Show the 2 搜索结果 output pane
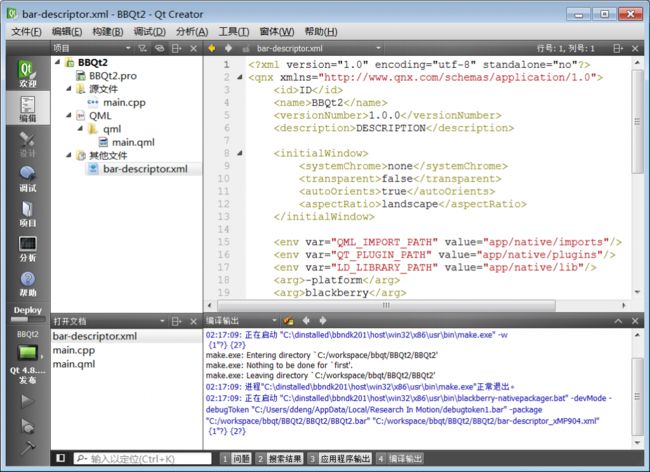Screen dimensions: 650x472 [279, 459]
